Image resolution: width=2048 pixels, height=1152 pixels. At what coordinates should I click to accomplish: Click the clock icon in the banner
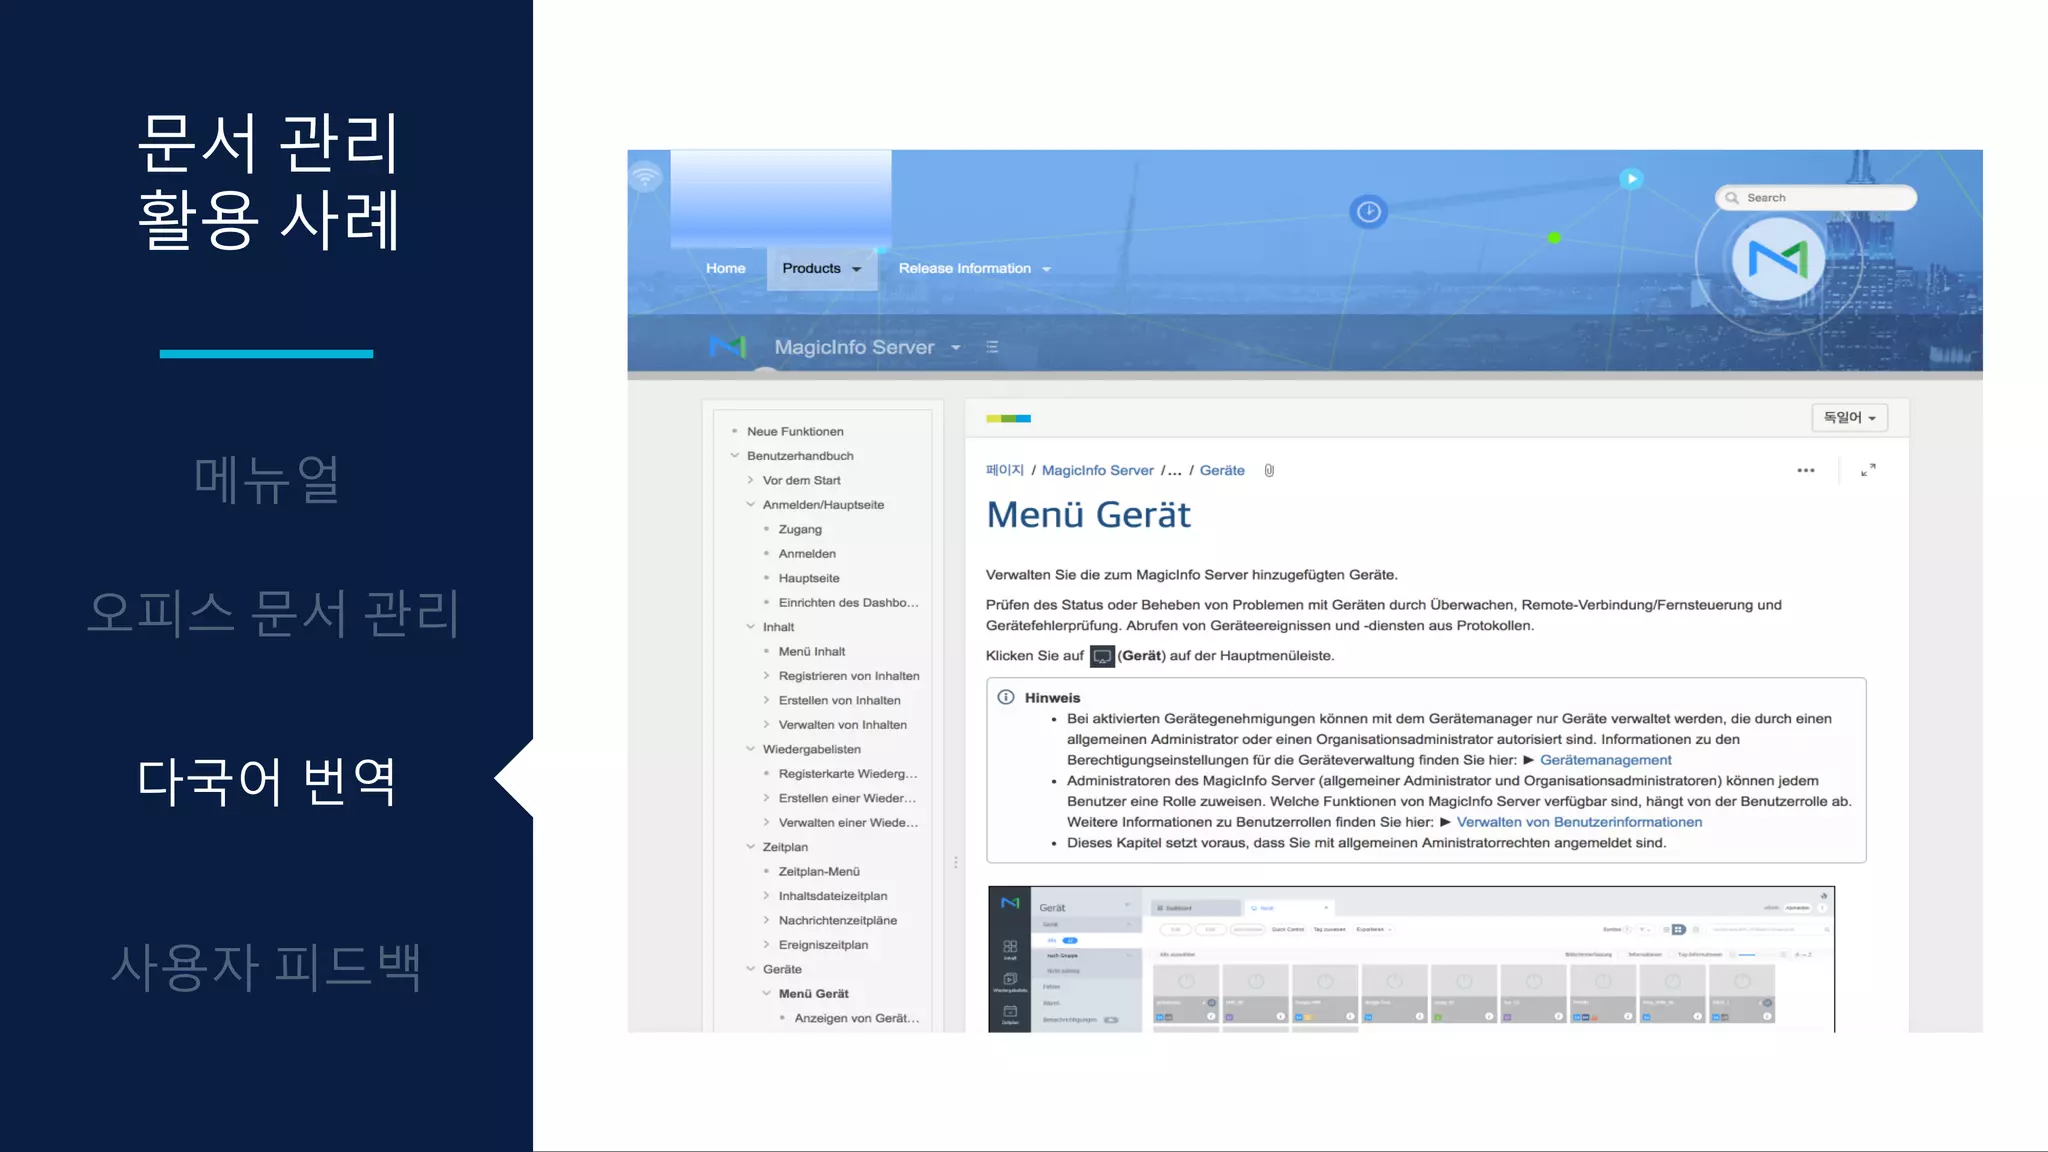1368,212
